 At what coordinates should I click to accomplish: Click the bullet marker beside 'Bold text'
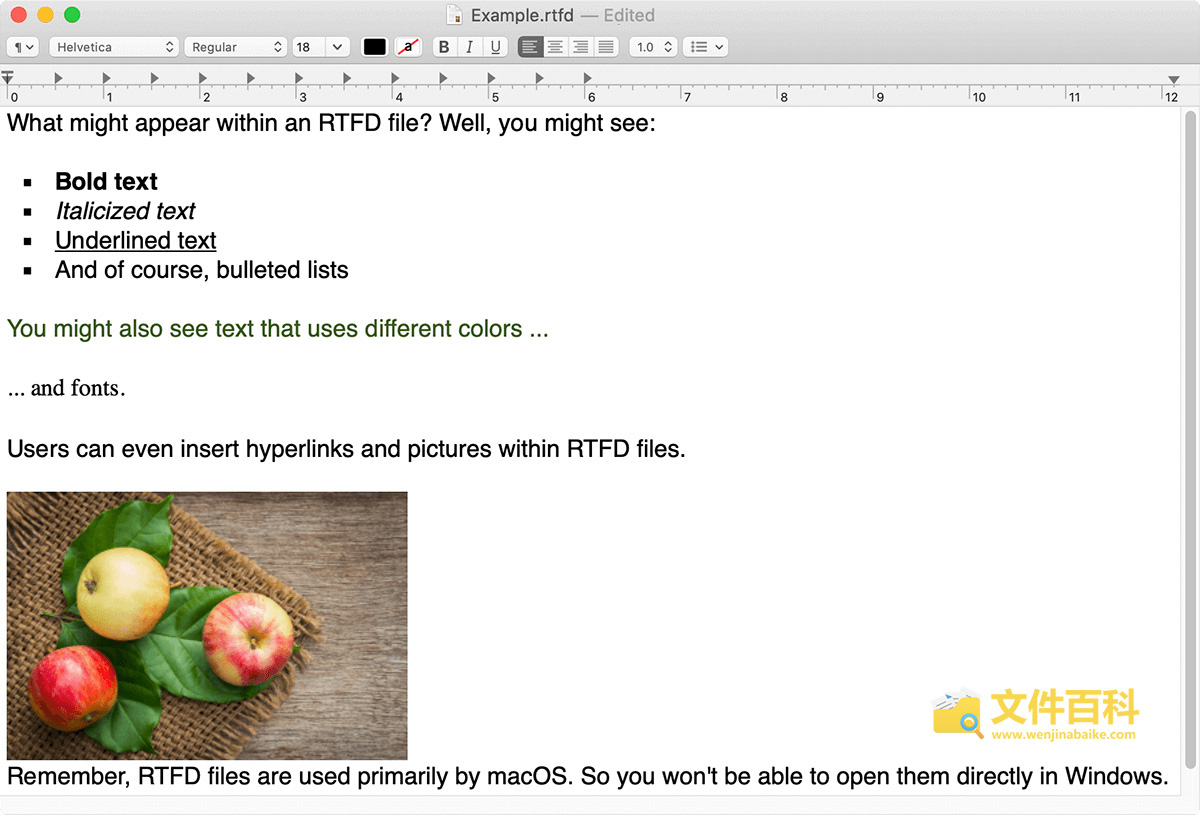click(28, 183)
